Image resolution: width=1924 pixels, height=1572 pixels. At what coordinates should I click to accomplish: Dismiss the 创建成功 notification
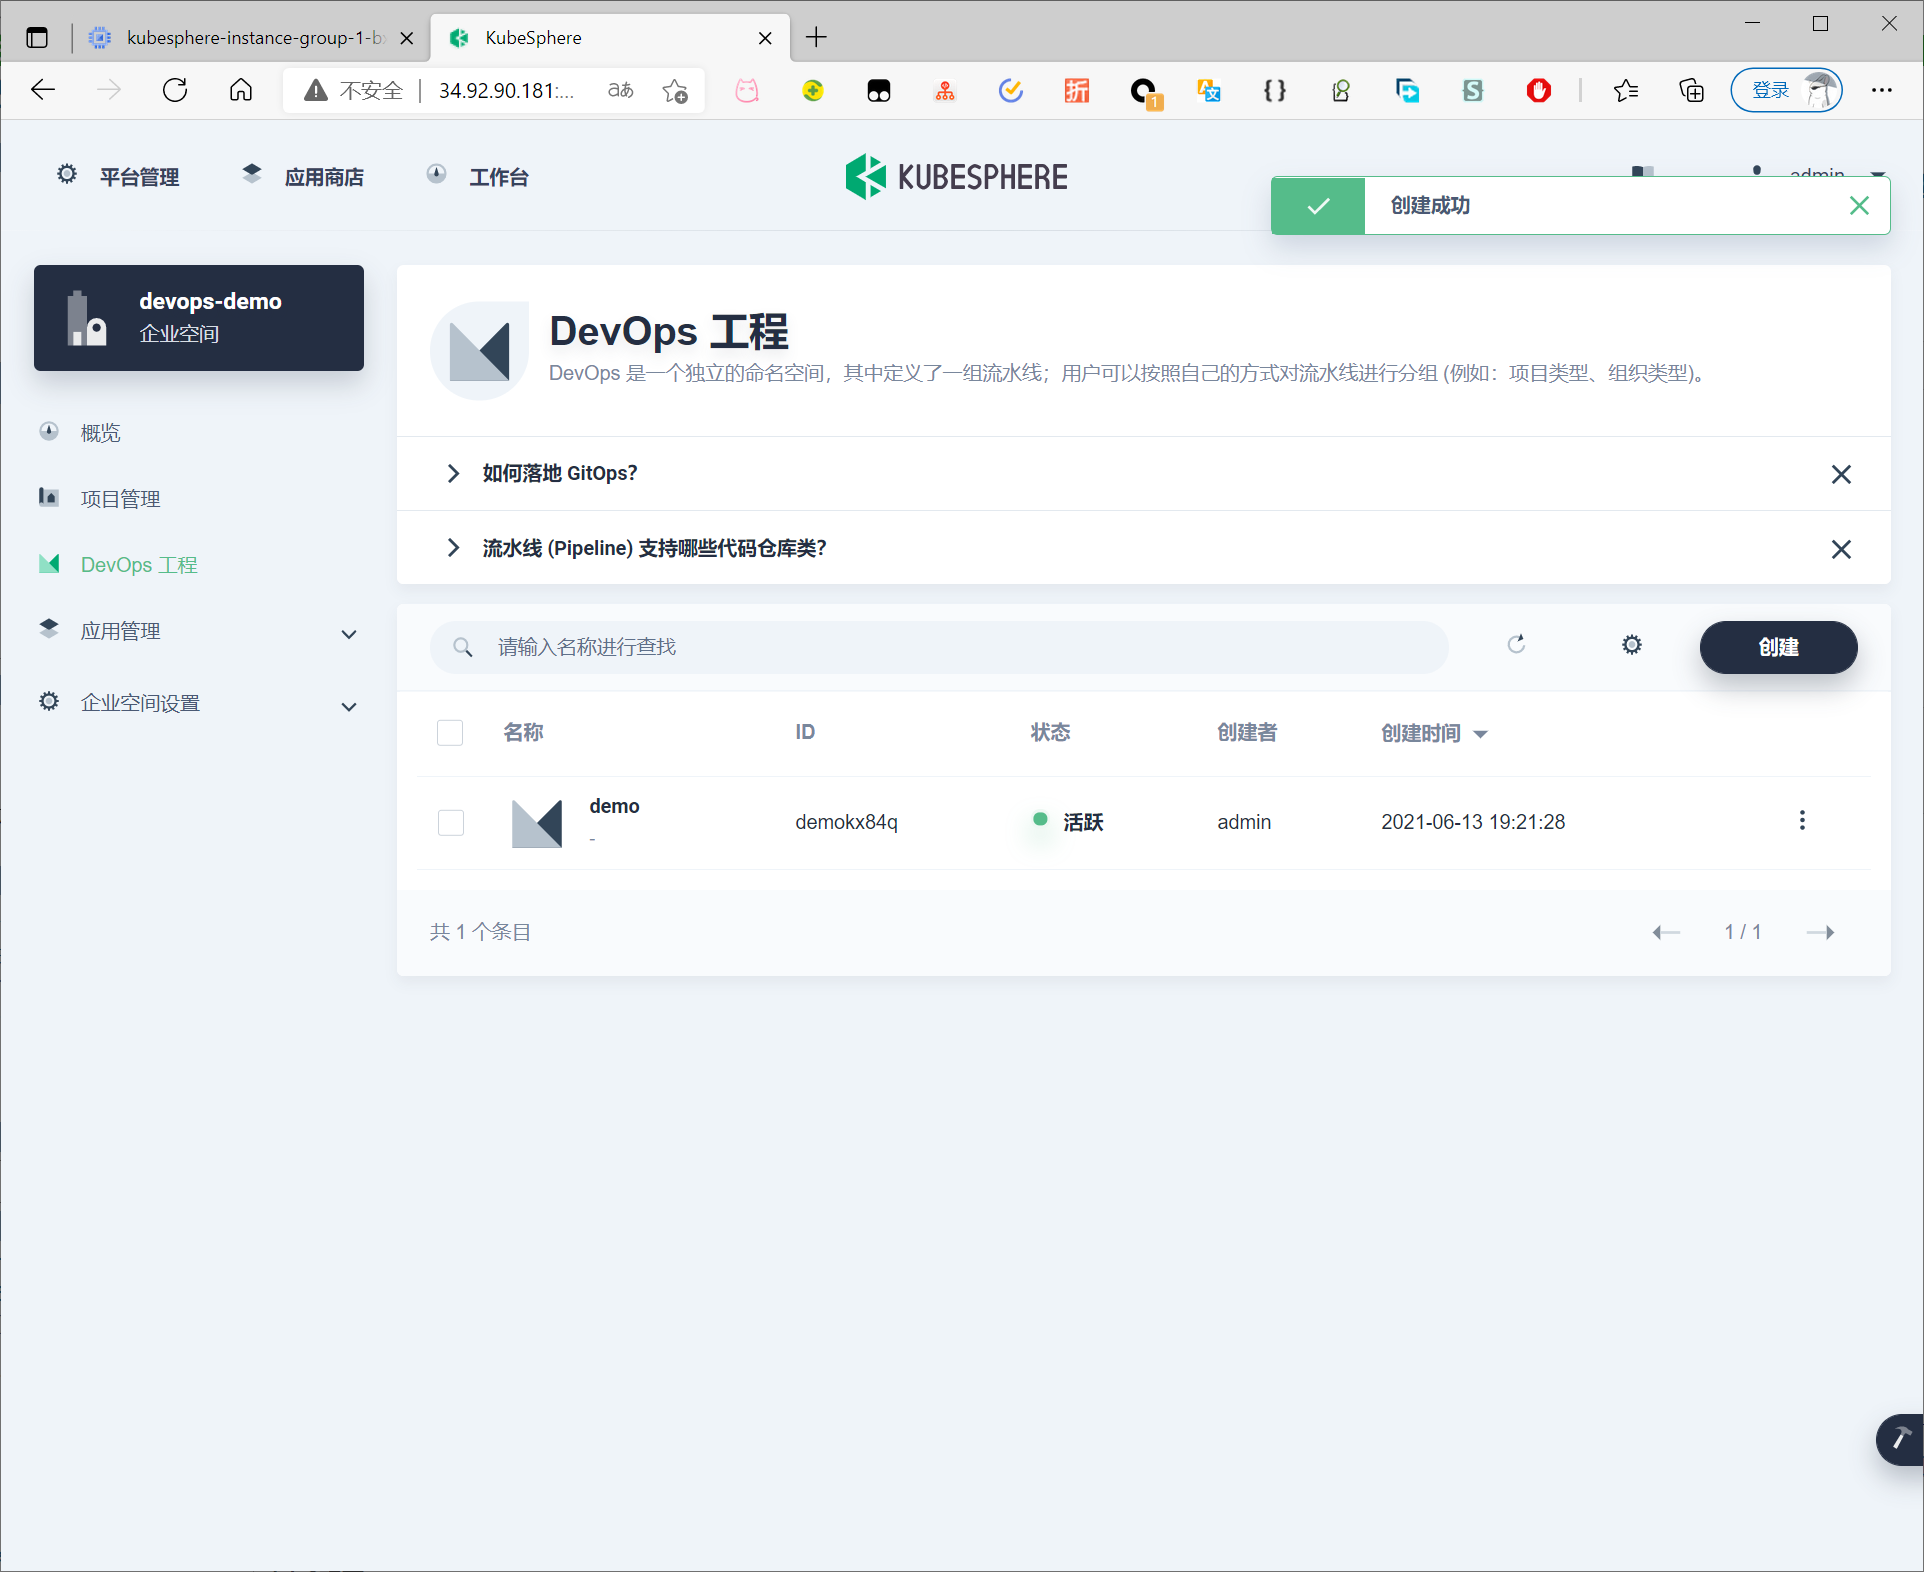pyautogui.click(x=1858, y=206)
